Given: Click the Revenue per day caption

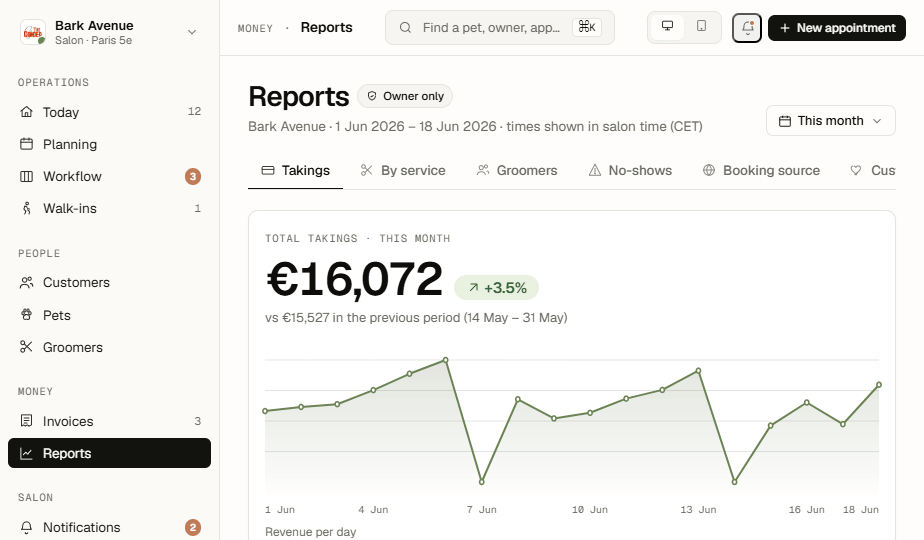Looking at the screenshot, I should click(x=311, y=532).
